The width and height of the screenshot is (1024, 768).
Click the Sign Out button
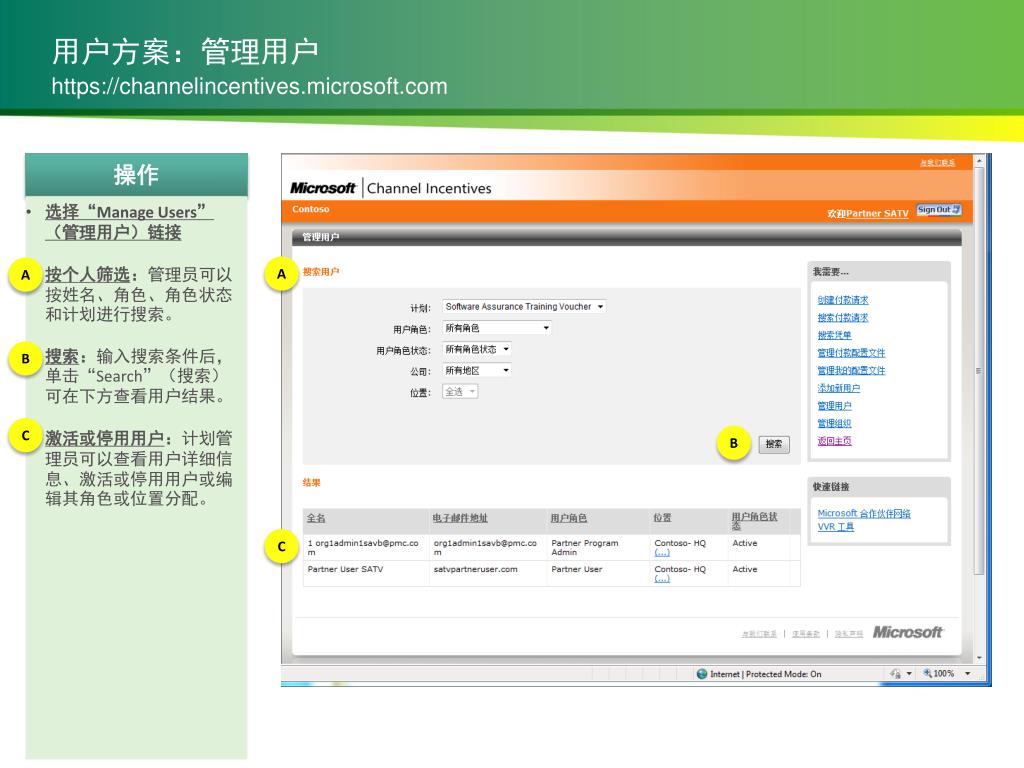click(x=938, y=210)
